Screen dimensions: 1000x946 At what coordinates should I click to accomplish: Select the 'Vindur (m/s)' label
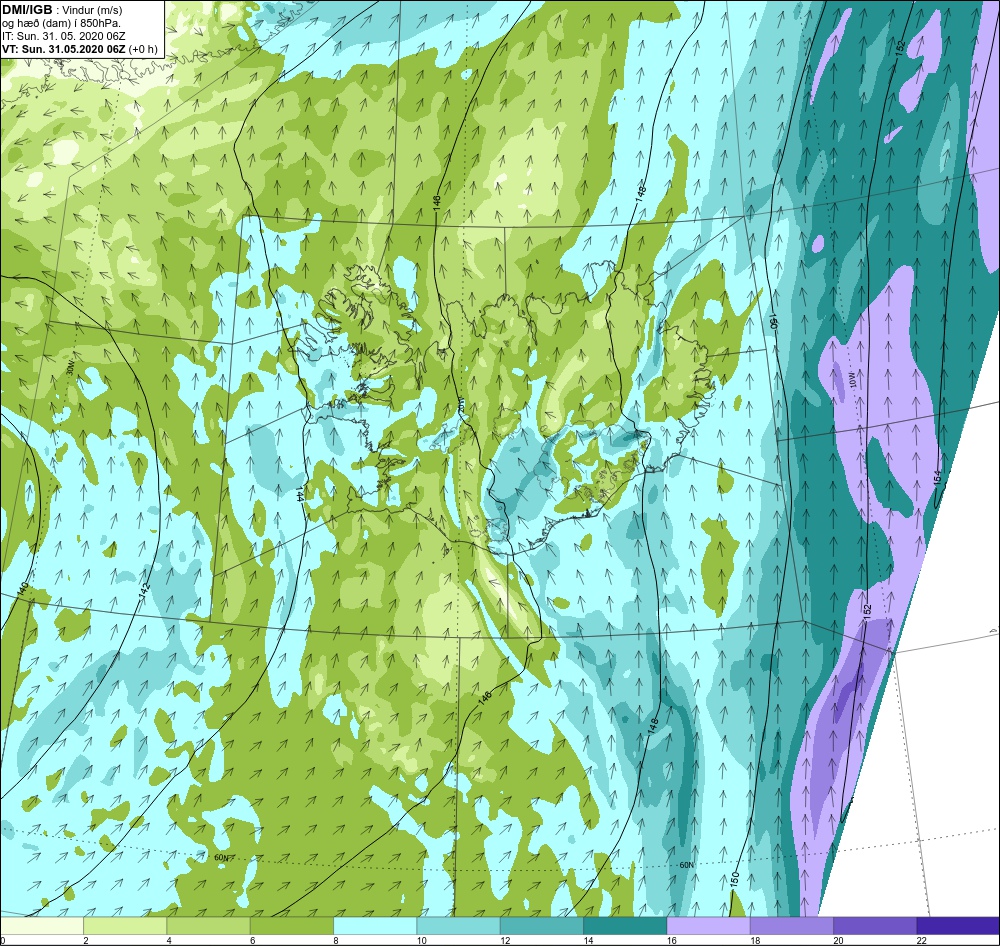92,10
